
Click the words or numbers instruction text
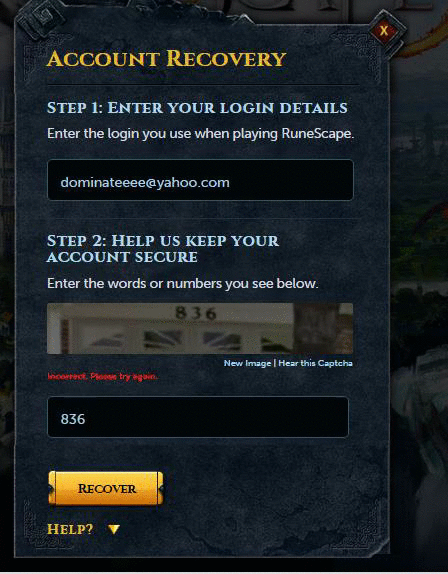point(183,283)
